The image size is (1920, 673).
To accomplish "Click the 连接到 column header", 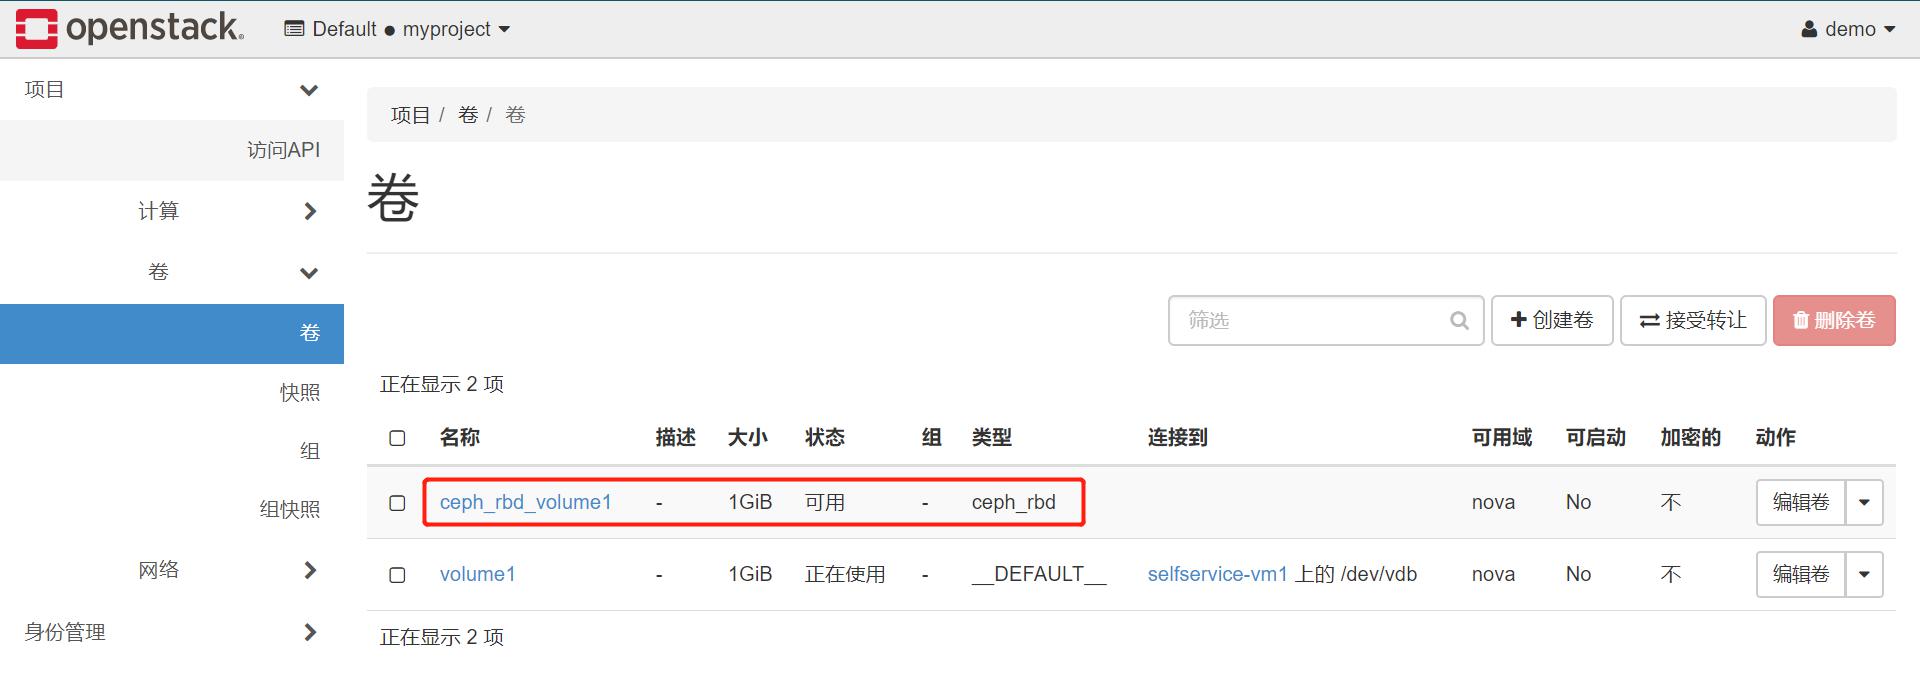I will pyautogui.click(x=1178, y=437).
